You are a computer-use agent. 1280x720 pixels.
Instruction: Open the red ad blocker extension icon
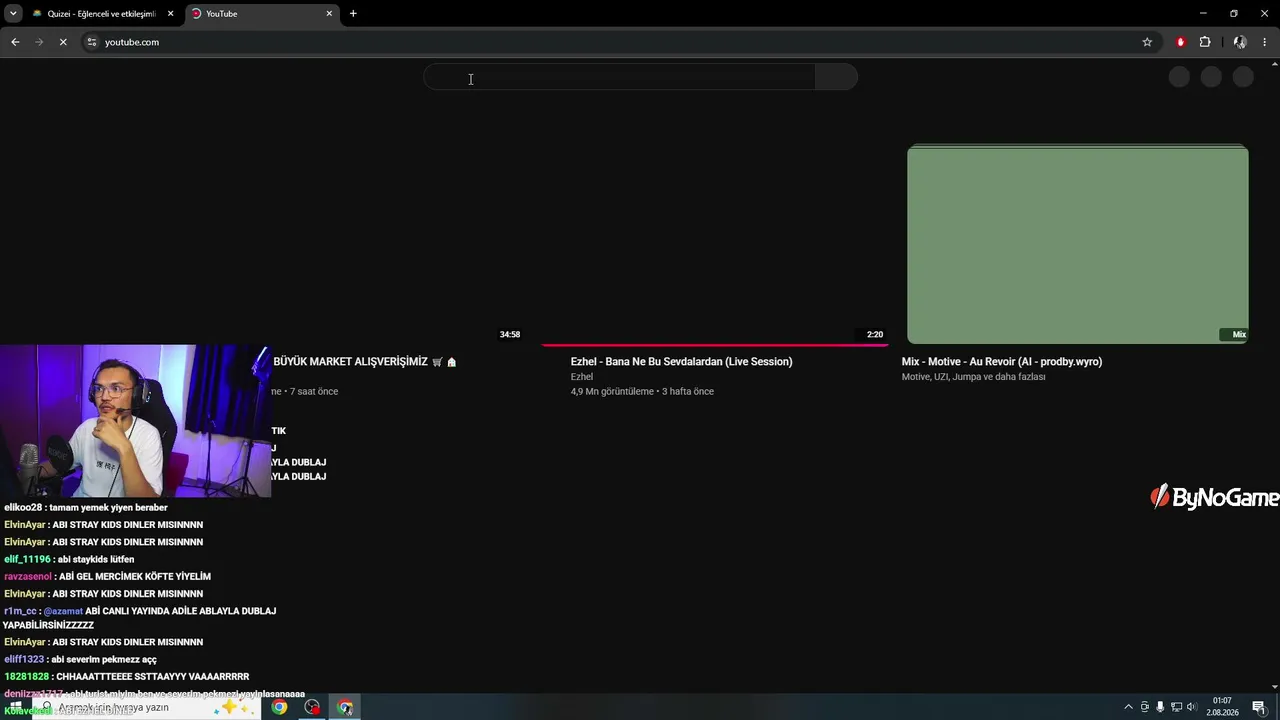(x=1181, y=42)
